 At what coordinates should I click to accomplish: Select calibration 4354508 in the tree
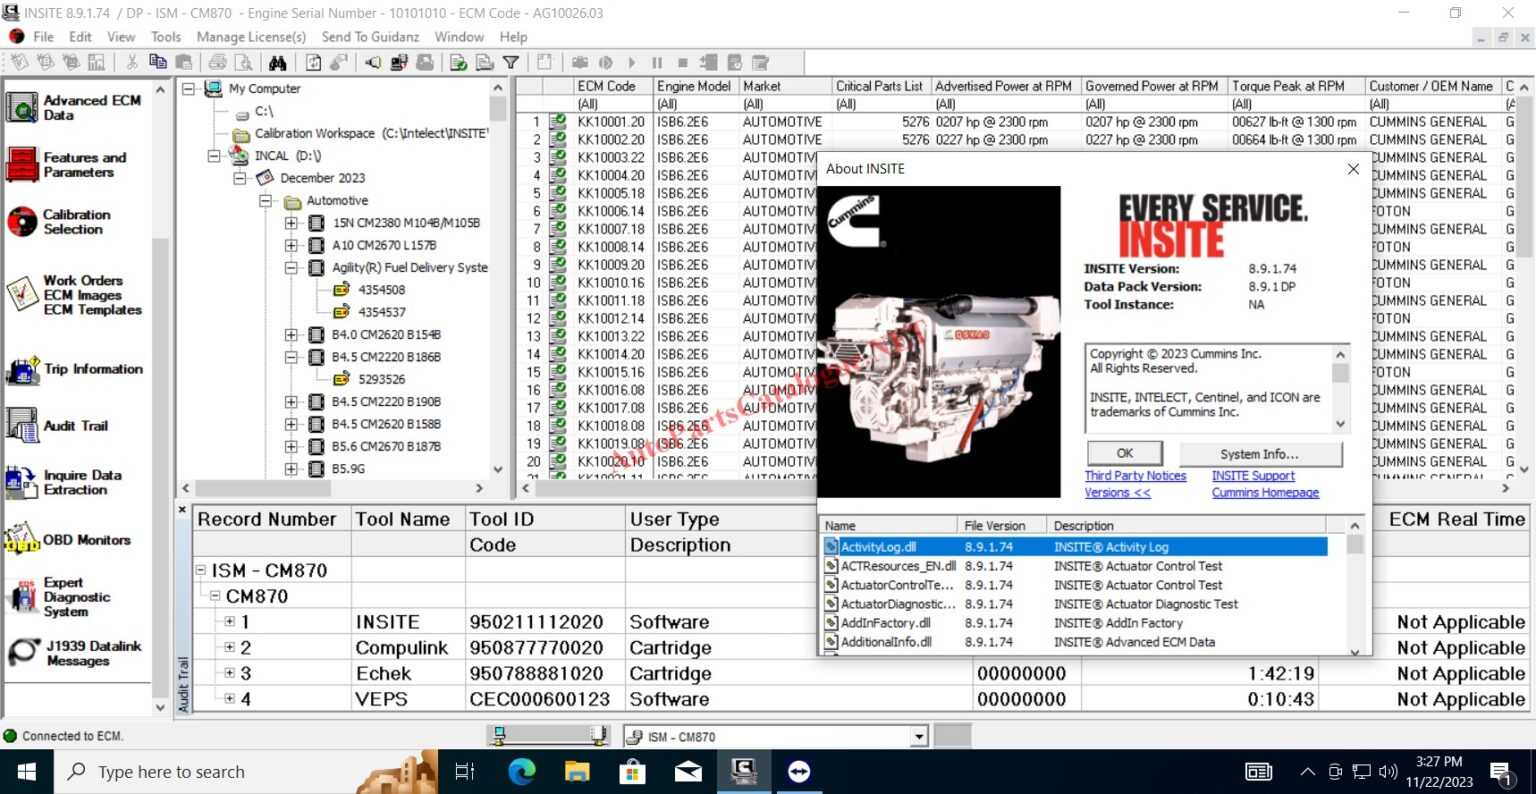tap(382, 290)
